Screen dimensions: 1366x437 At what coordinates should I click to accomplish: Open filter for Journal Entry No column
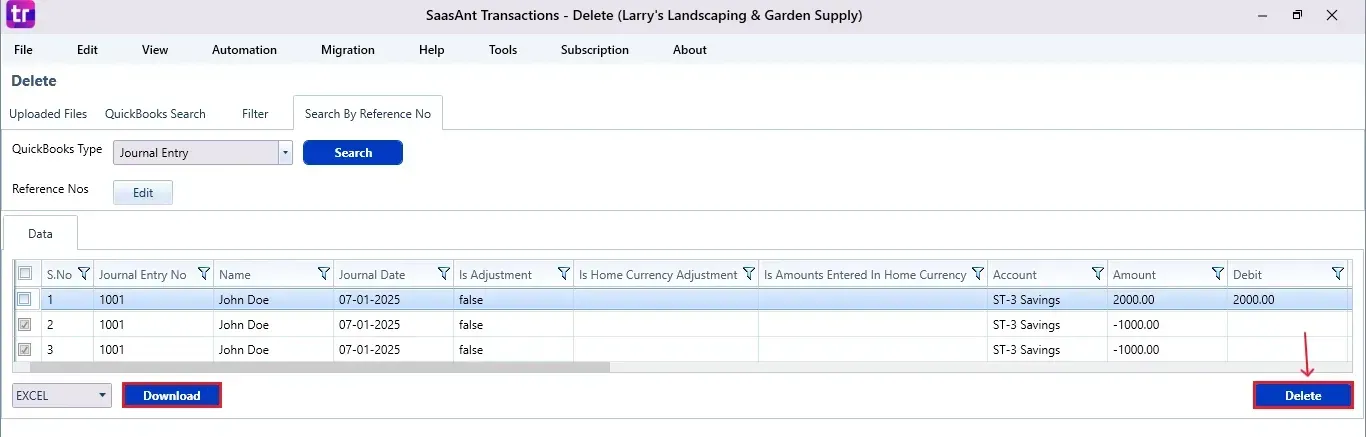[x=204, y=274]
